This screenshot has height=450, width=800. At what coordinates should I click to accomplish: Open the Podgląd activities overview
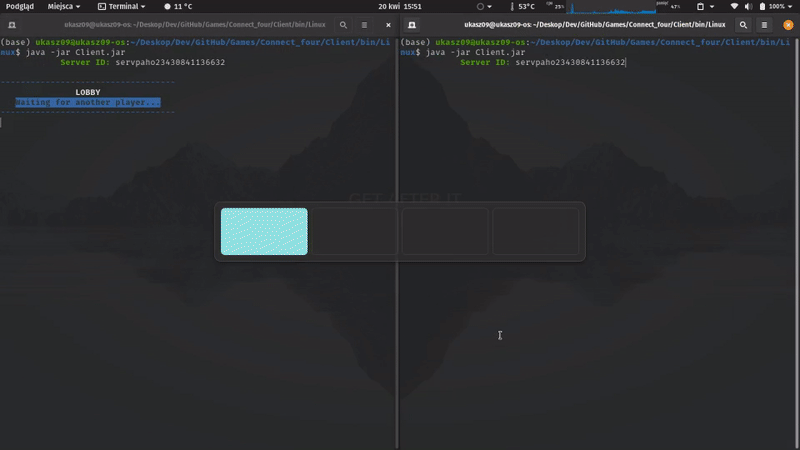click(x=19, y=7)
